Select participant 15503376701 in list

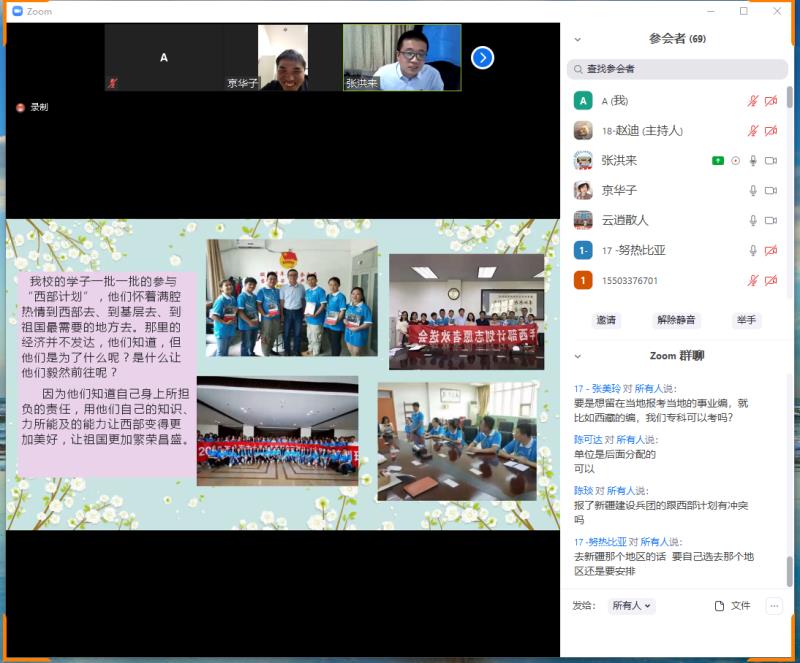click(630, 280)
